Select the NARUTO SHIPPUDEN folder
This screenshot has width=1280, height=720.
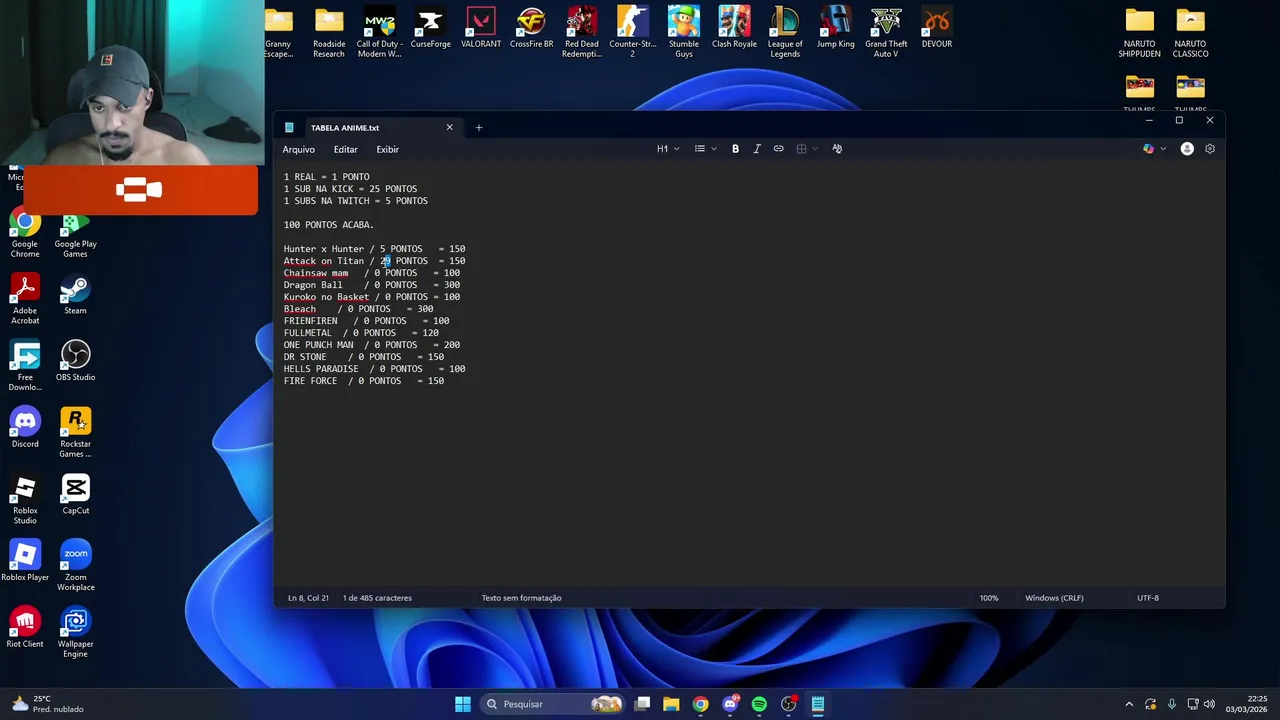point(1139,33)
